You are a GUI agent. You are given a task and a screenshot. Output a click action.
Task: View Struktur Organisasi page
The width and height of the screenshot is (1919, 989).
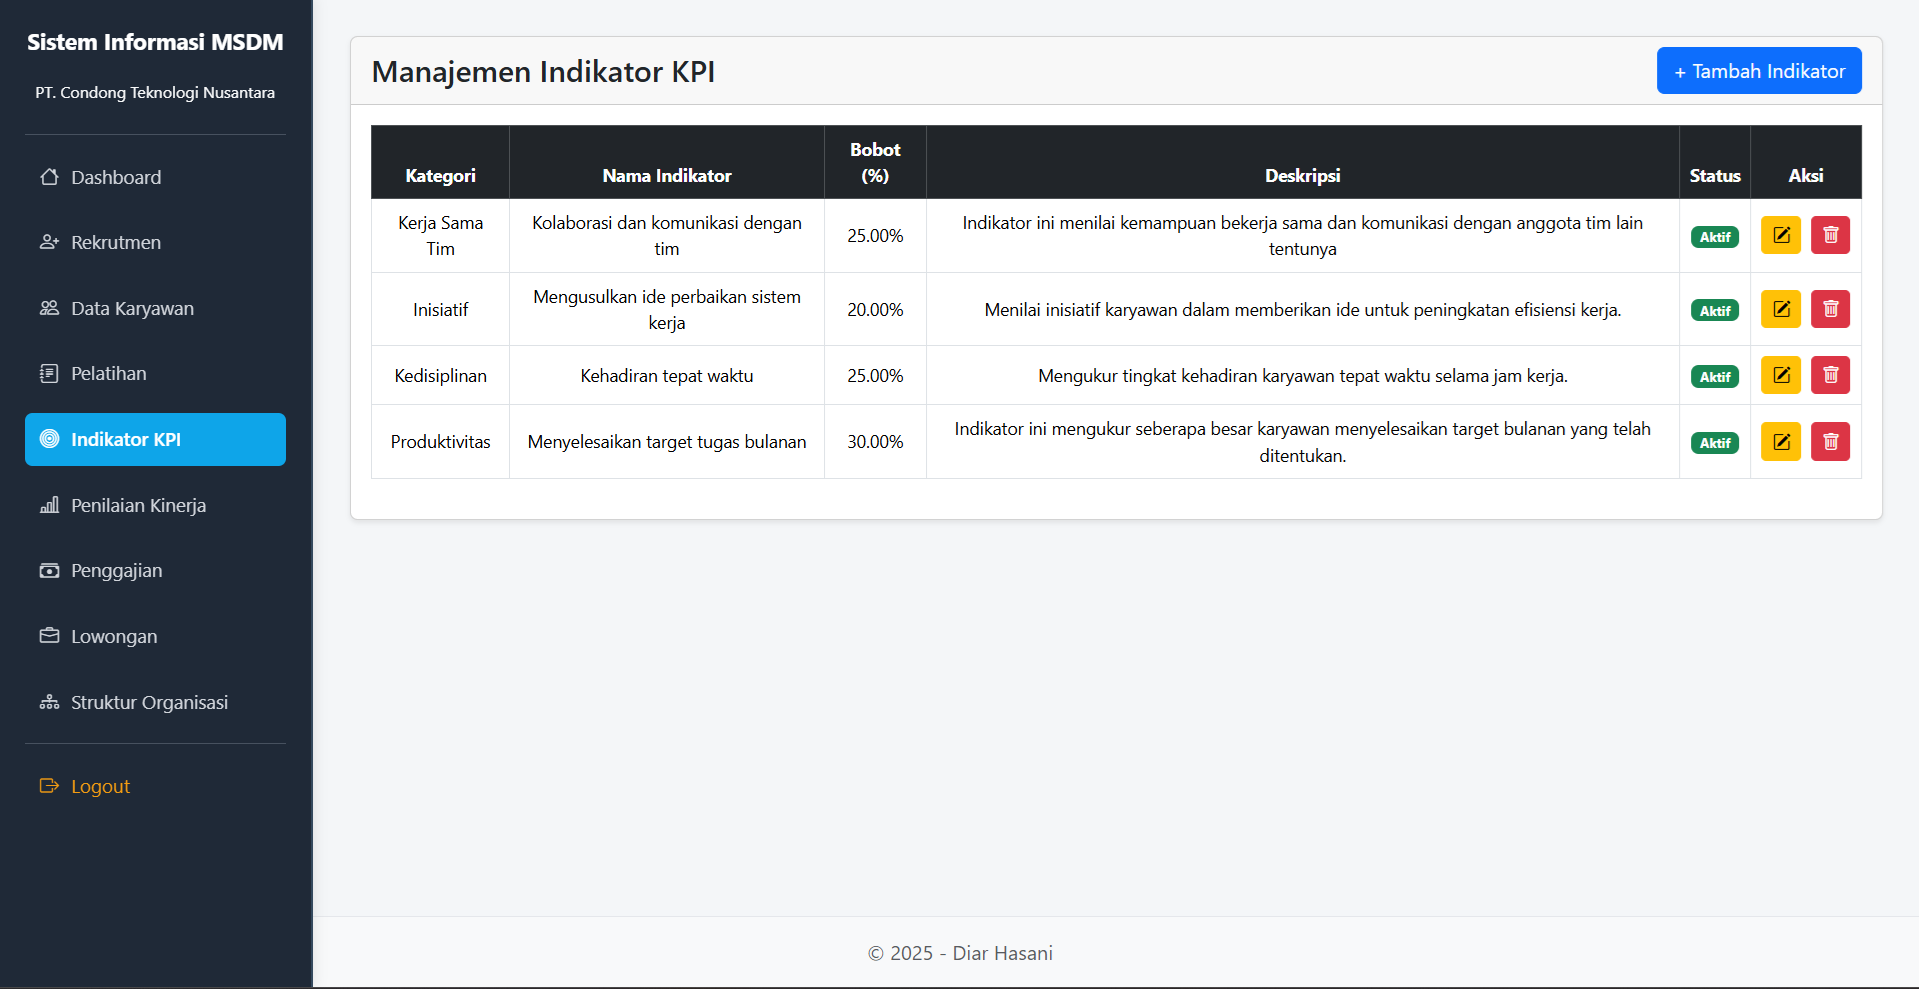(149, 703)
